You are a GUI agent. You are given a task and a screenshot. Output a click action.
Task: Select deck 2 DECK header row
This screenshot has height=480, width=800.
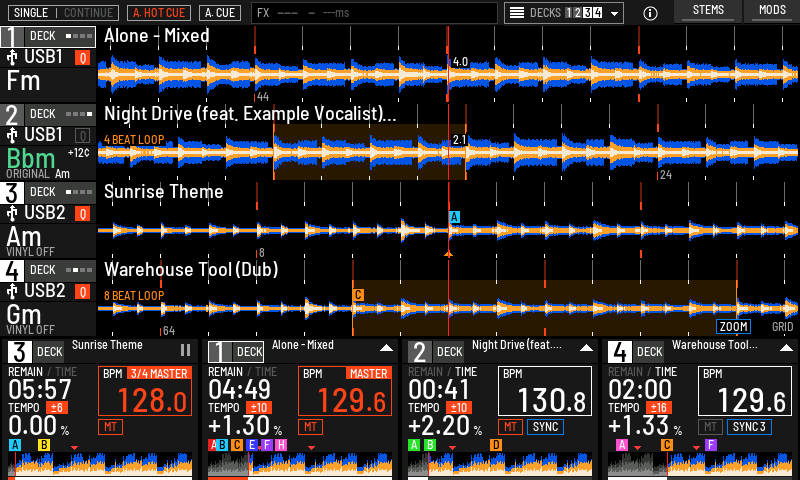(48, 114)
